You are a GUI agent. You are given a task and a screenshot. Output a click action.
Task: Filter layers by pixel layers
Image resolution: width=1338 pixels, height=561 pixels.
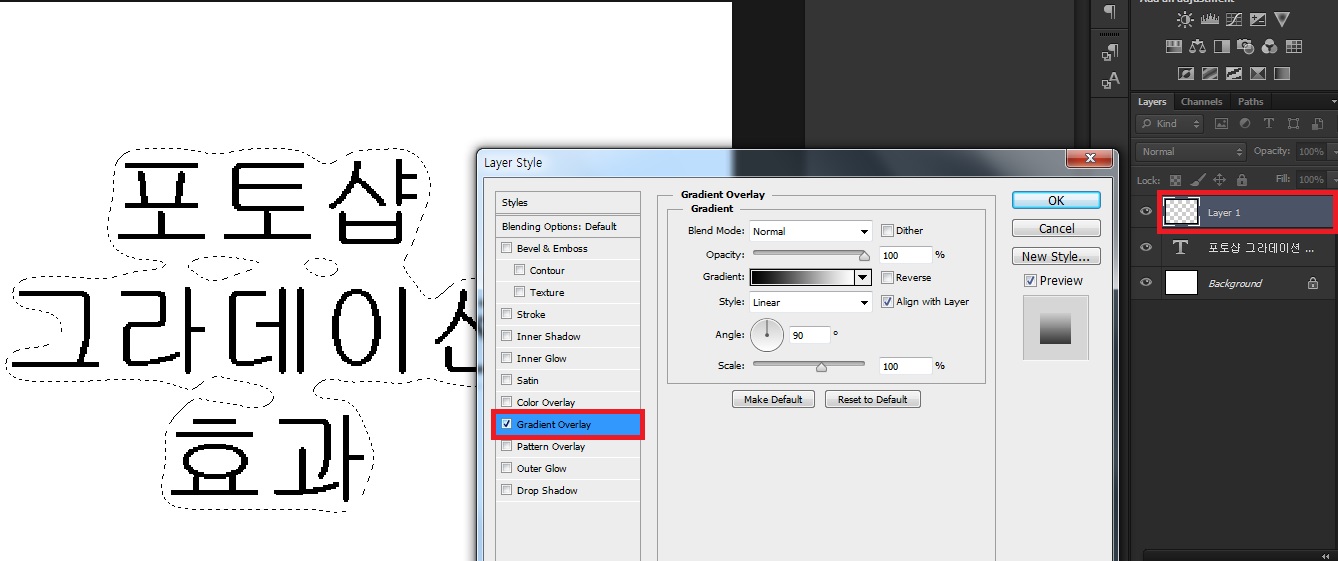pos(1221,124)
